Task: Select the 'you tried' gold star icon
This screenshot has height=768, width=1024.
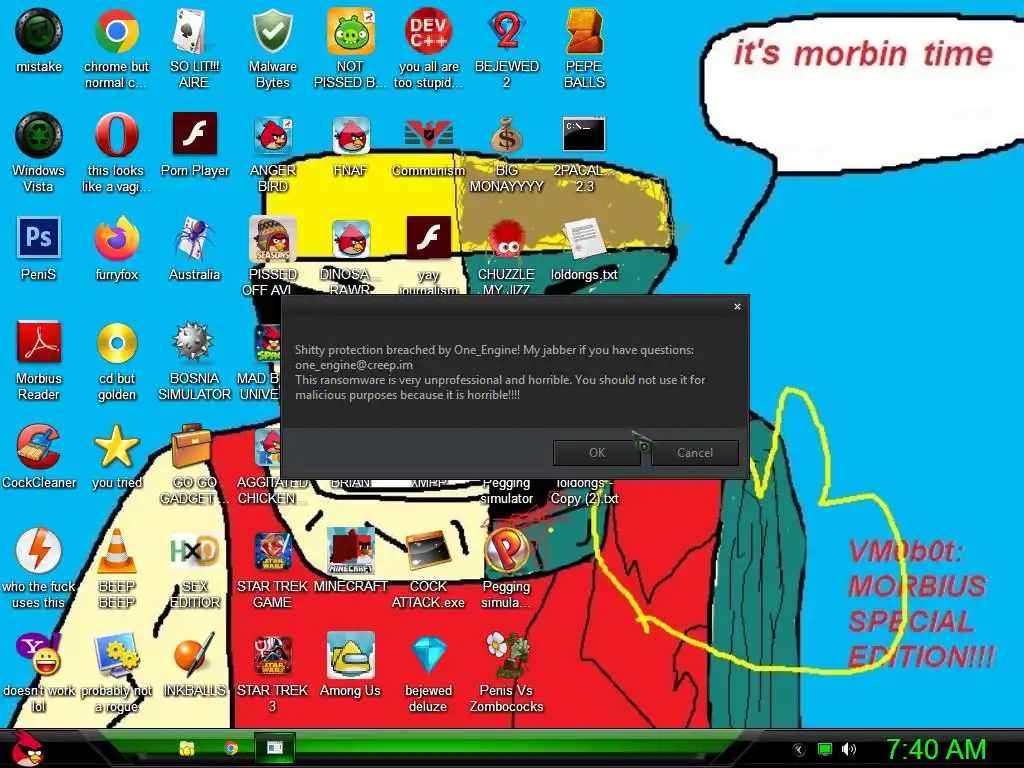Action: click(x=116, y=447)
